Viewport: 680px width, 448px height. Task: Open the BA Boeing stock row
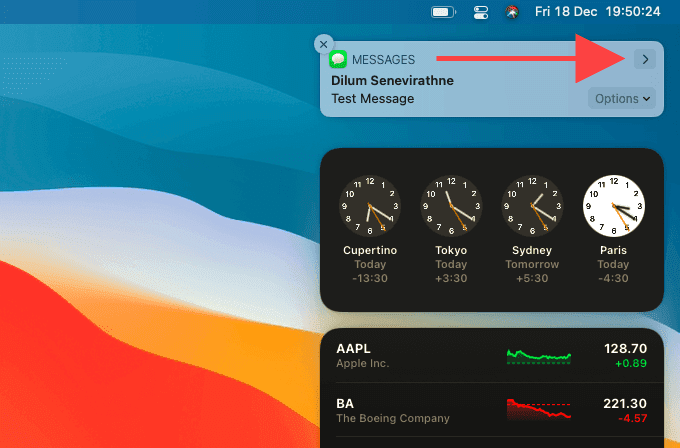[400, 410]
